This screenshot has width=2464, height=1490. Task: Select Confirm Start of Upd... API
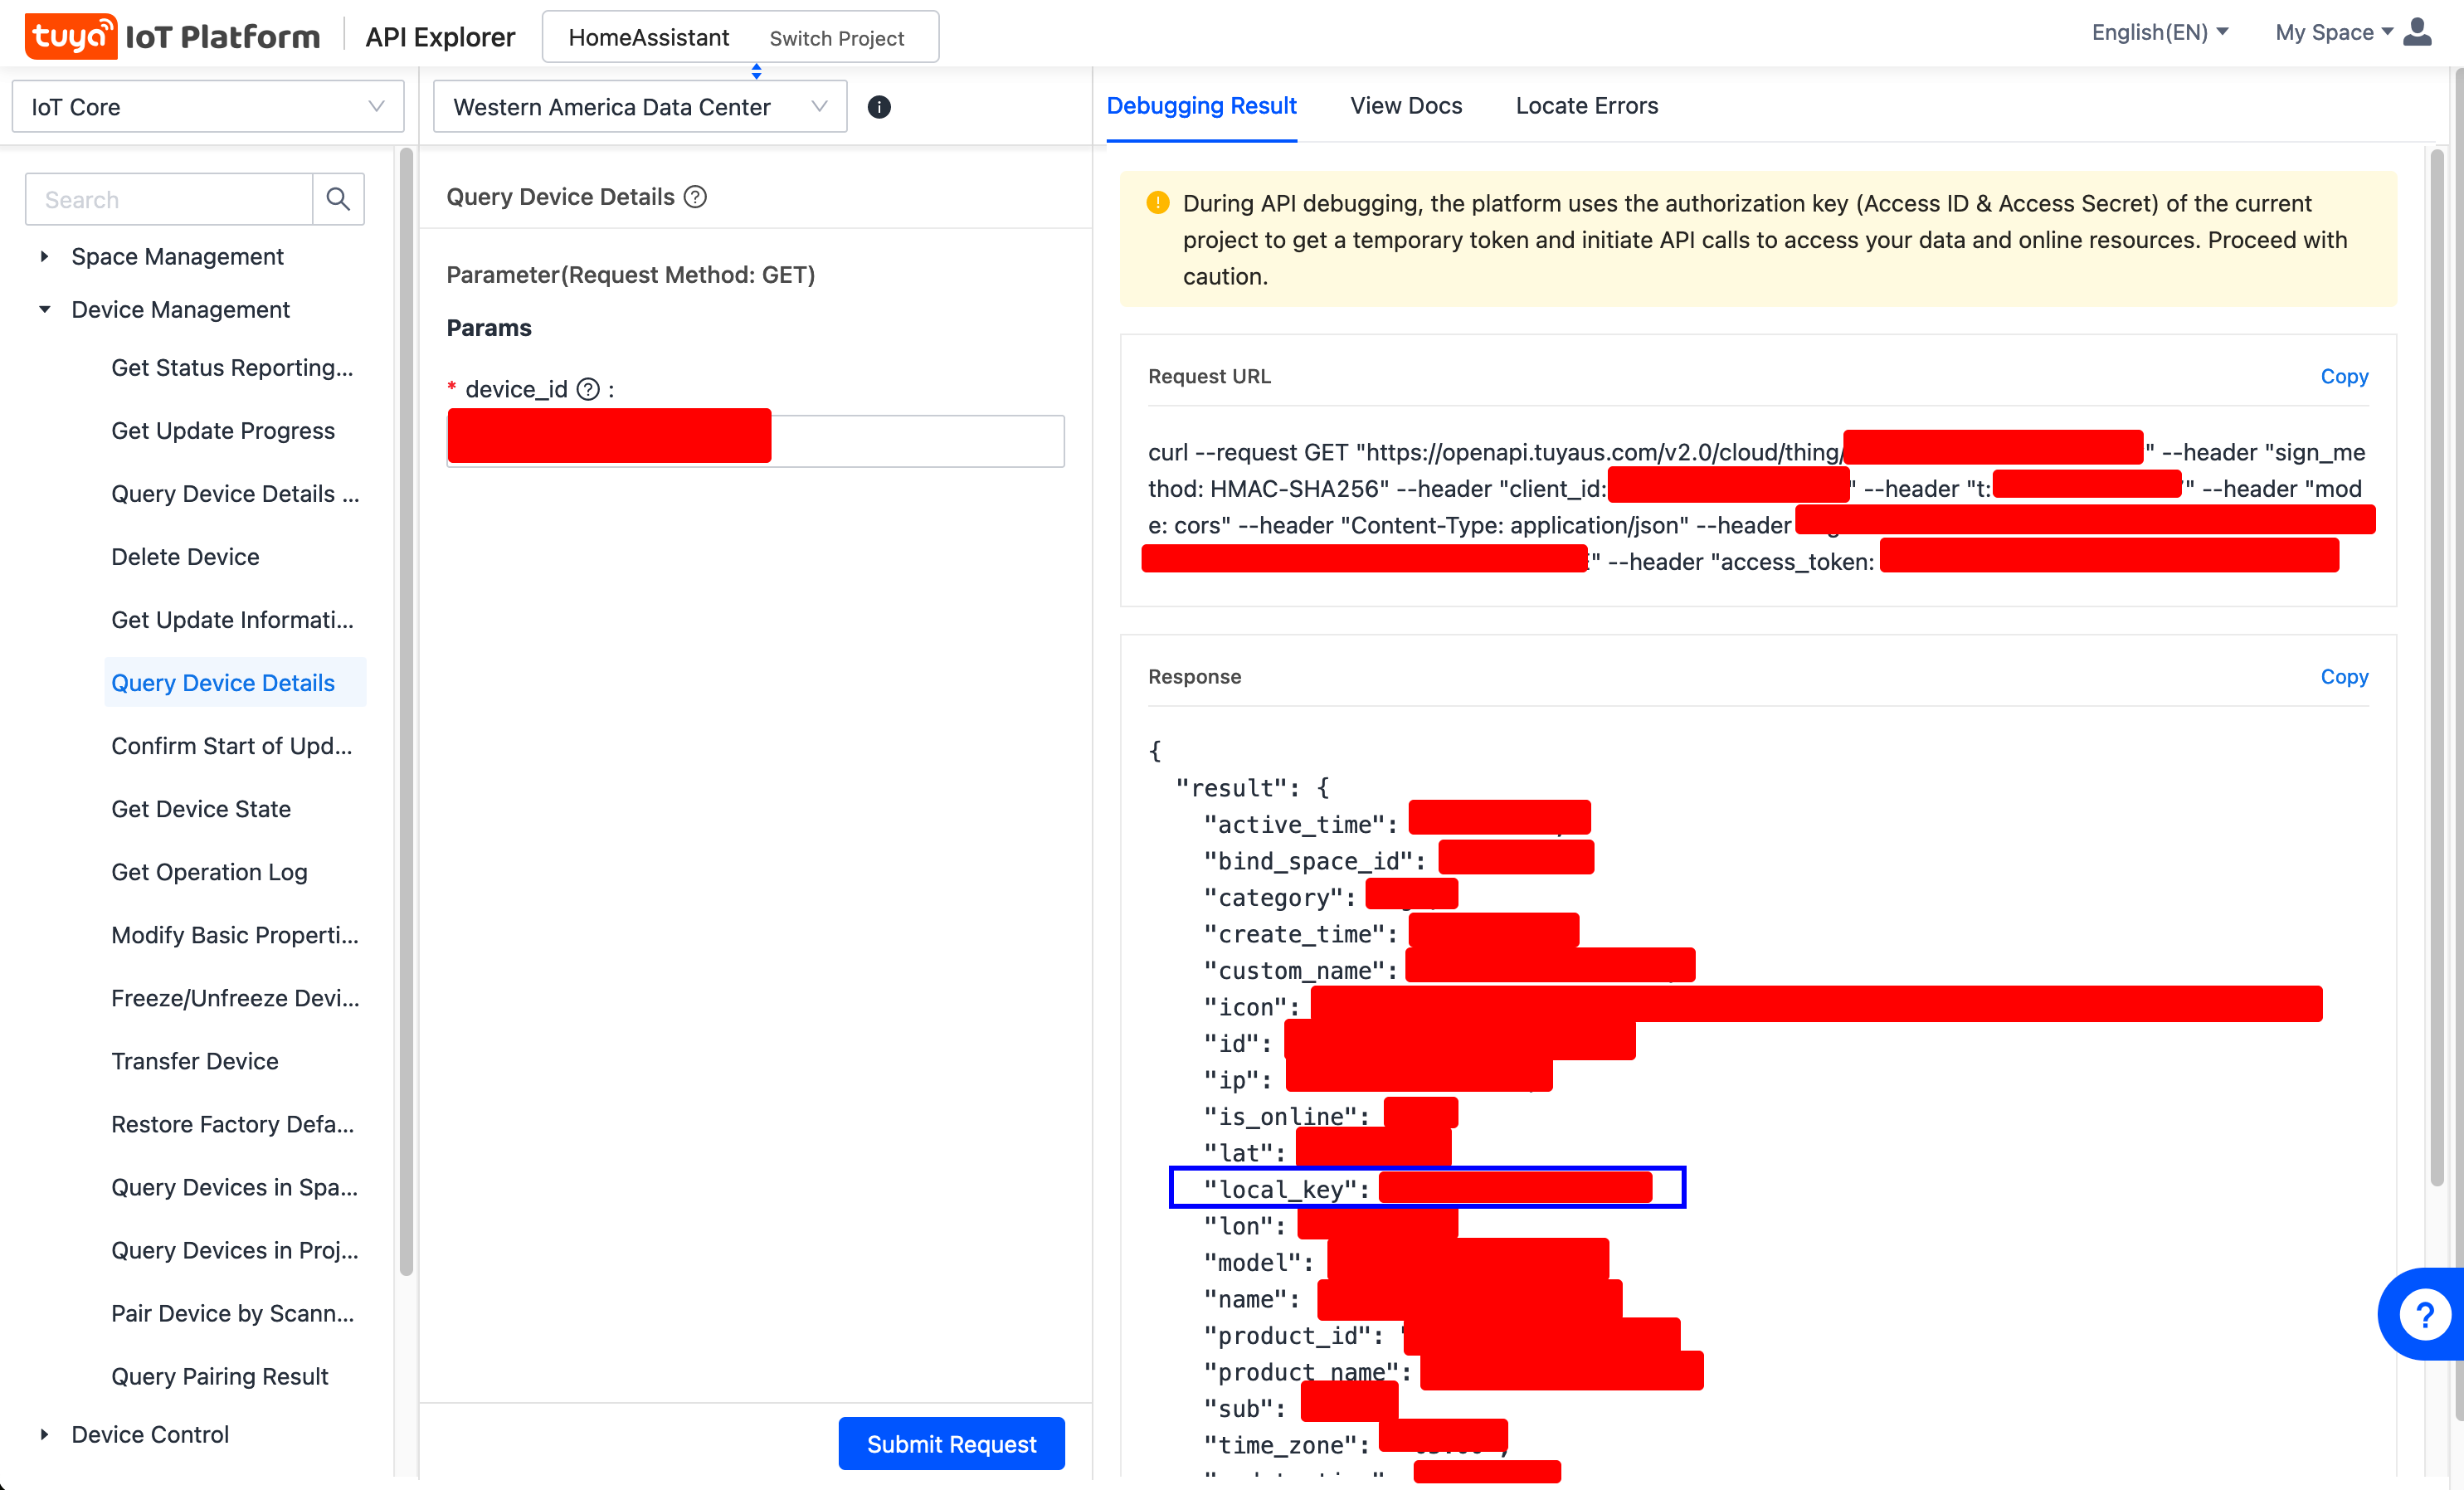[231, 746]
